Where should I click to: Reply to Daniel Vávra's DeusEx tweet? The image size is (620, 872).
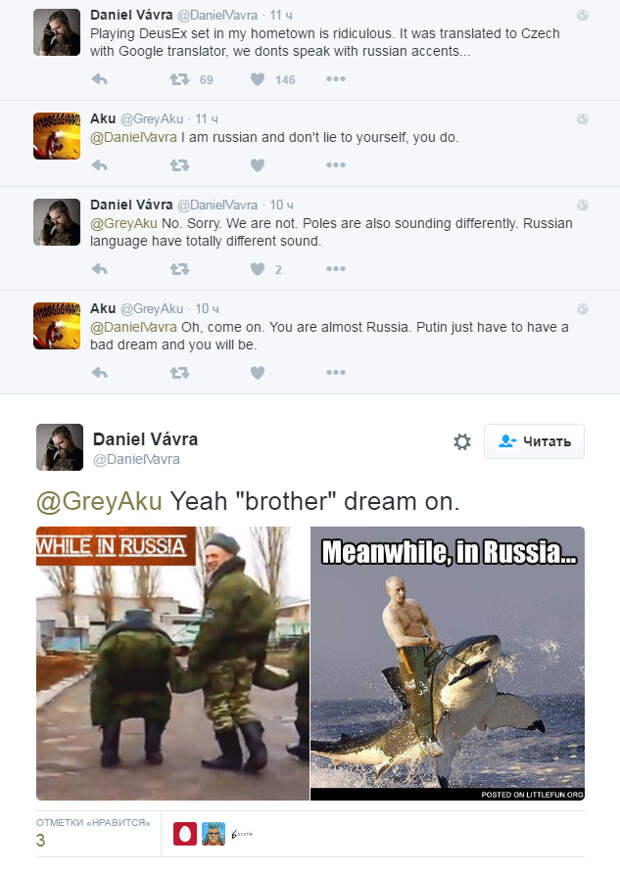point(100,80)
